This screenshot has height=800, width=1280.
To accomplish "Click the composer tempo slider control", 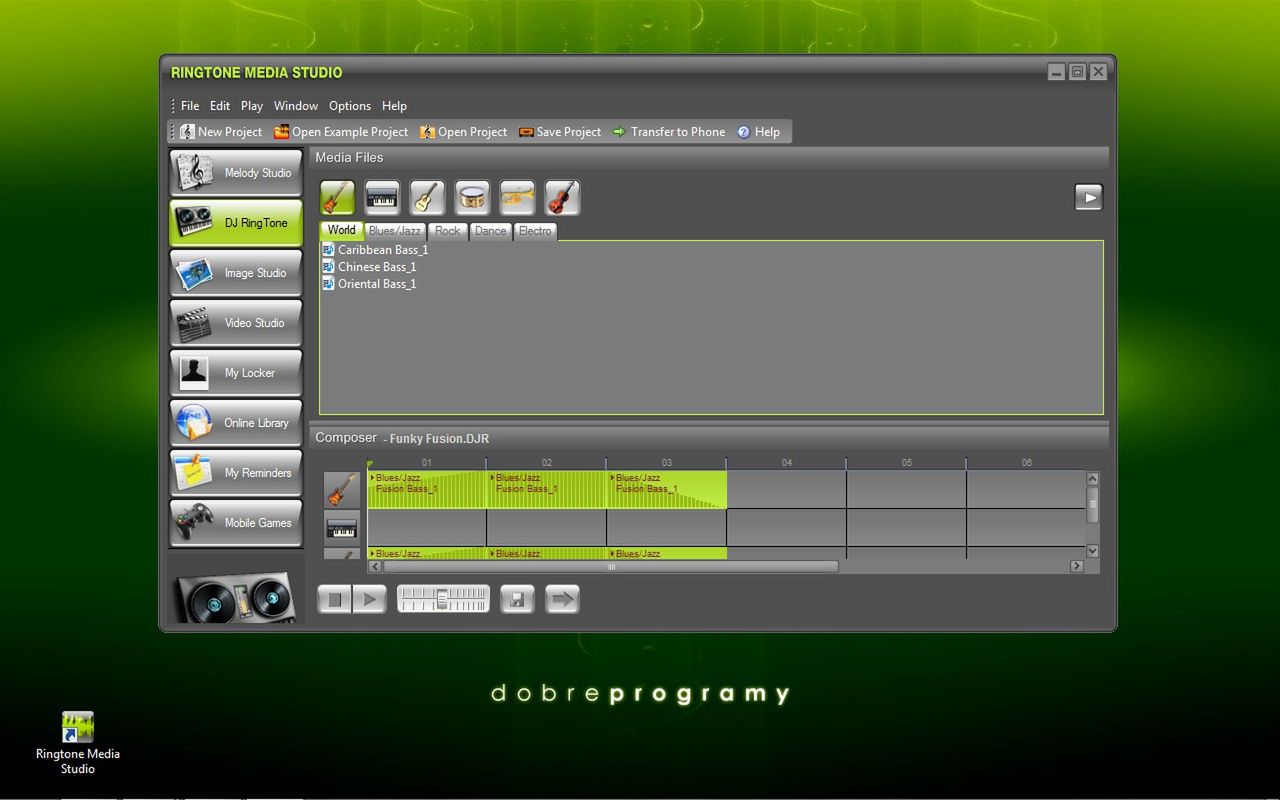I will [x=444, y=599].
